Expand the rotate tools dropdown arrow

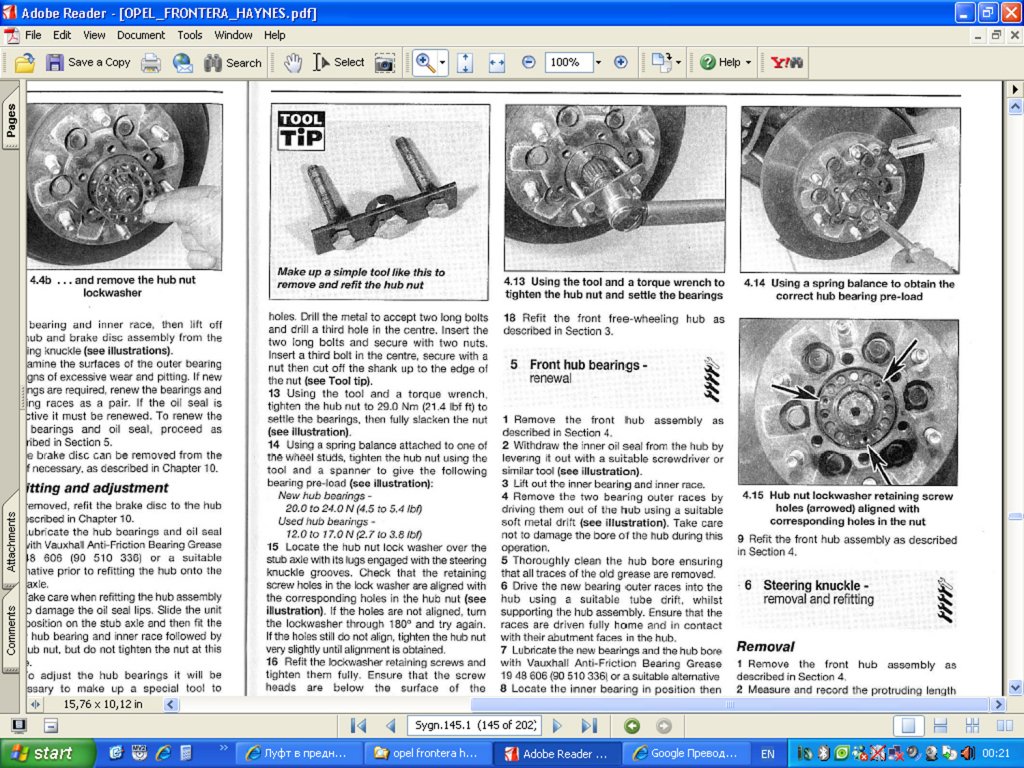point(679,63)
